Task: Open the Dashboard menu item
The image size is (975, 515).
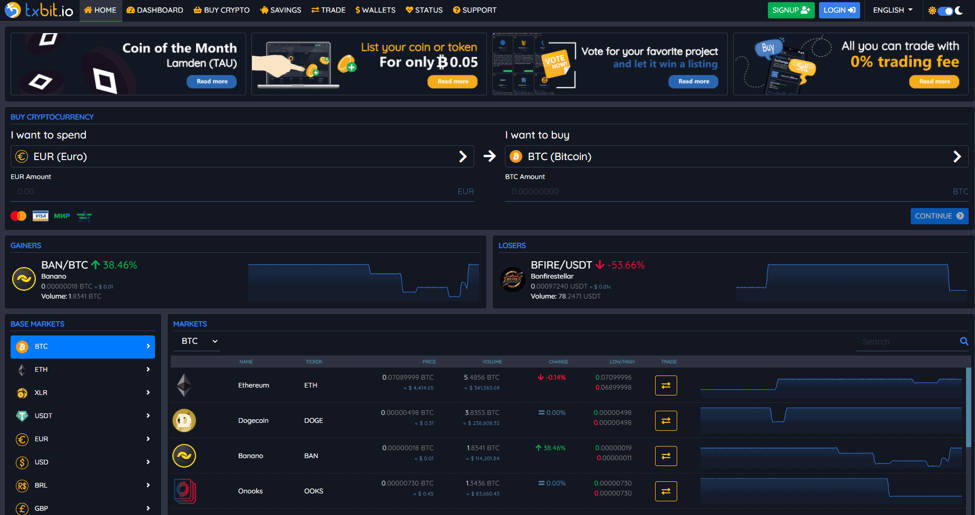Action: (155, 10)
